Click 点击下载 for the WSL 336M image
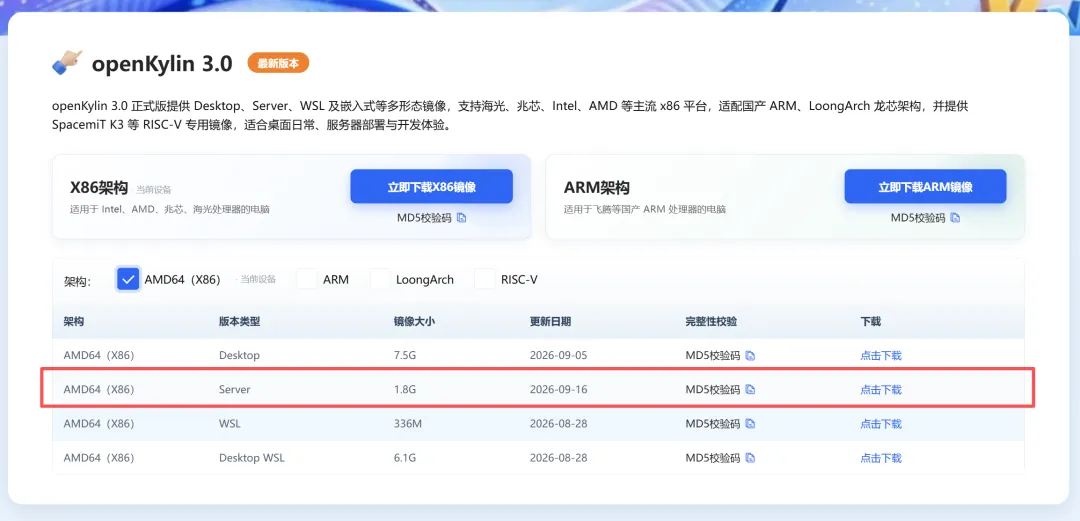Screen dimensions: 1080x521 tap(880, 423)
